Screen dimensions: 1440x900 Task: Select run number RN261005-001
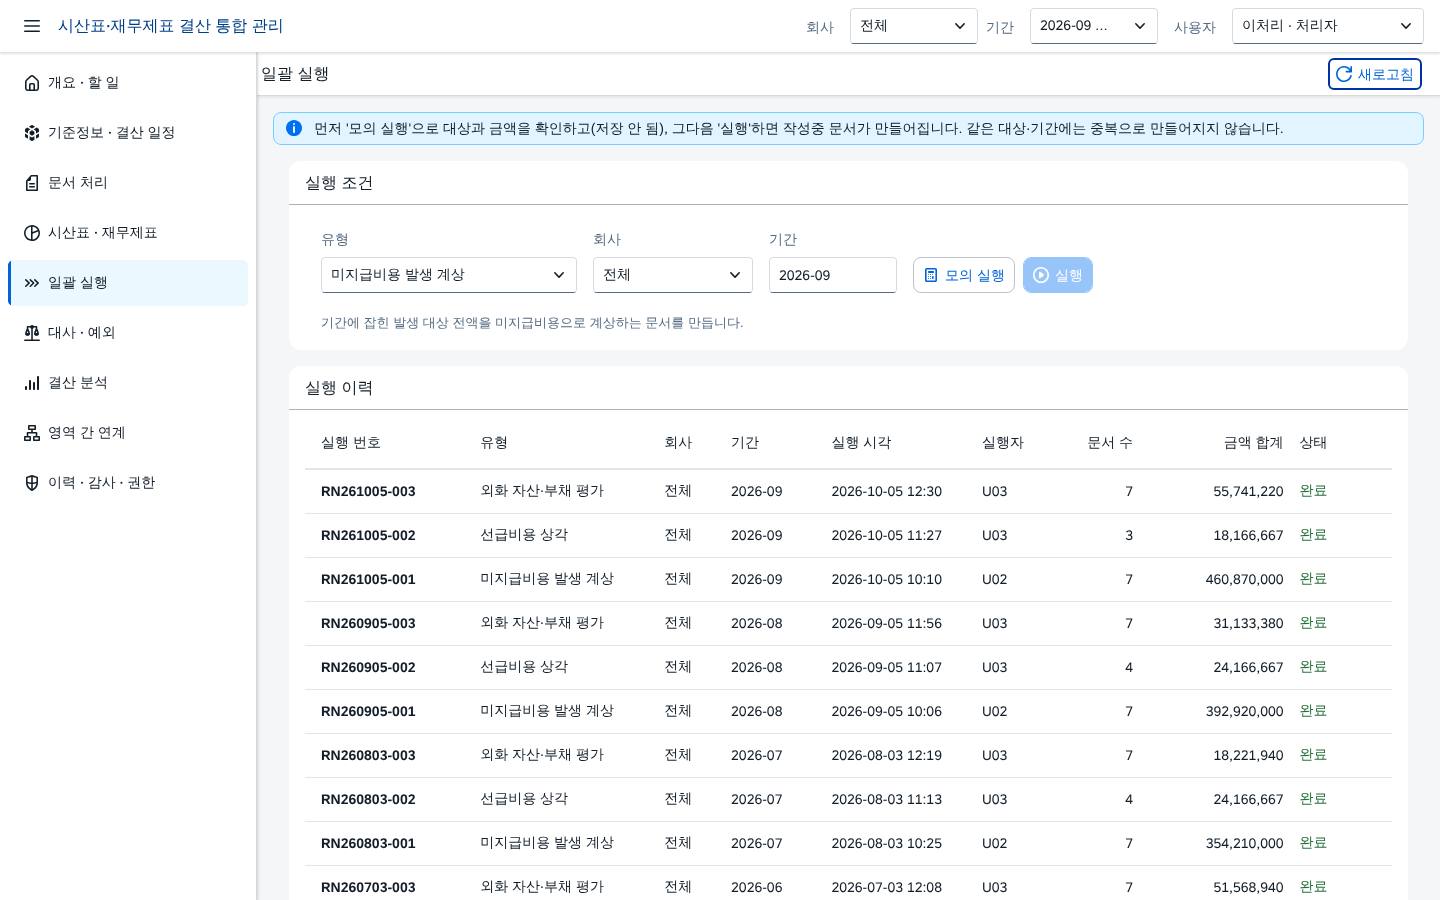pyautogui.click(x=368, y=579)
